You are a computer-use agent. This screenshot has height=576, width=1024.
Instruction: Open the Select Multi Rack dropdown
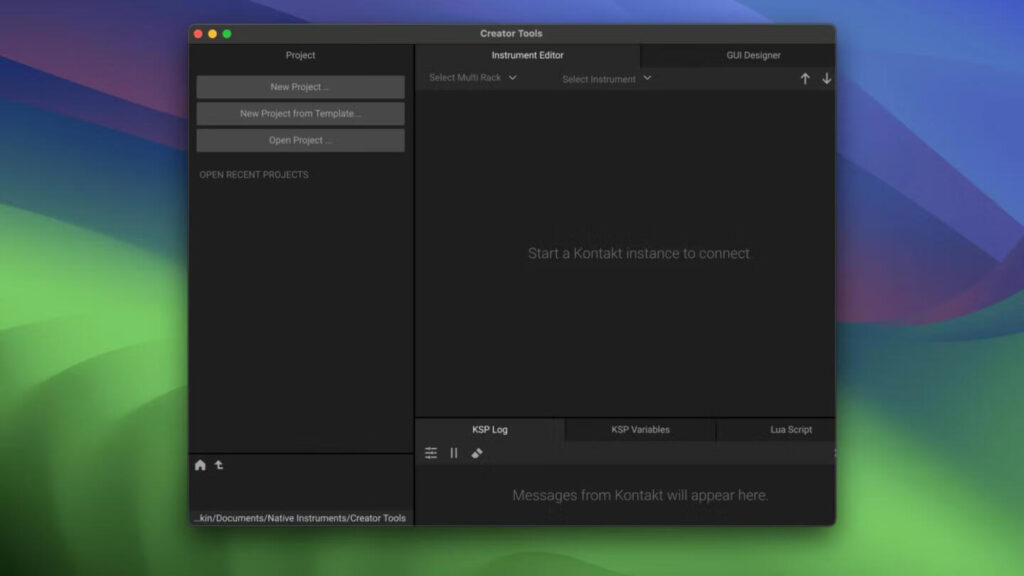[x=470, y=77]
